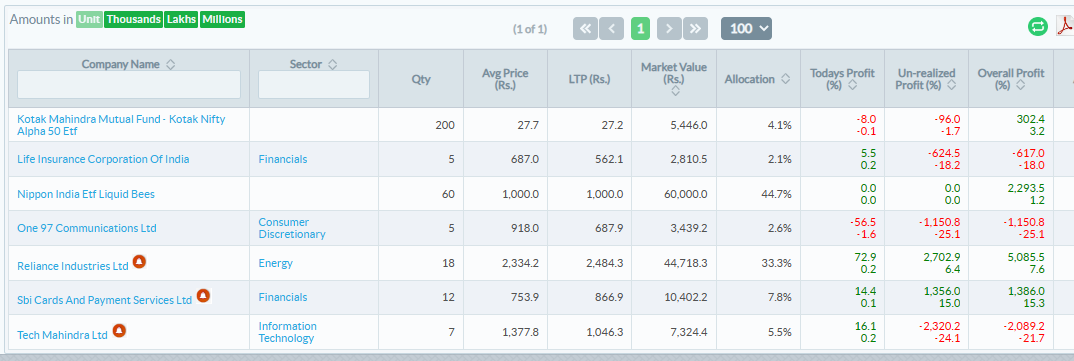Click the Consumer Discretionary sector link
1074x361 pixels.
(292, 228)
